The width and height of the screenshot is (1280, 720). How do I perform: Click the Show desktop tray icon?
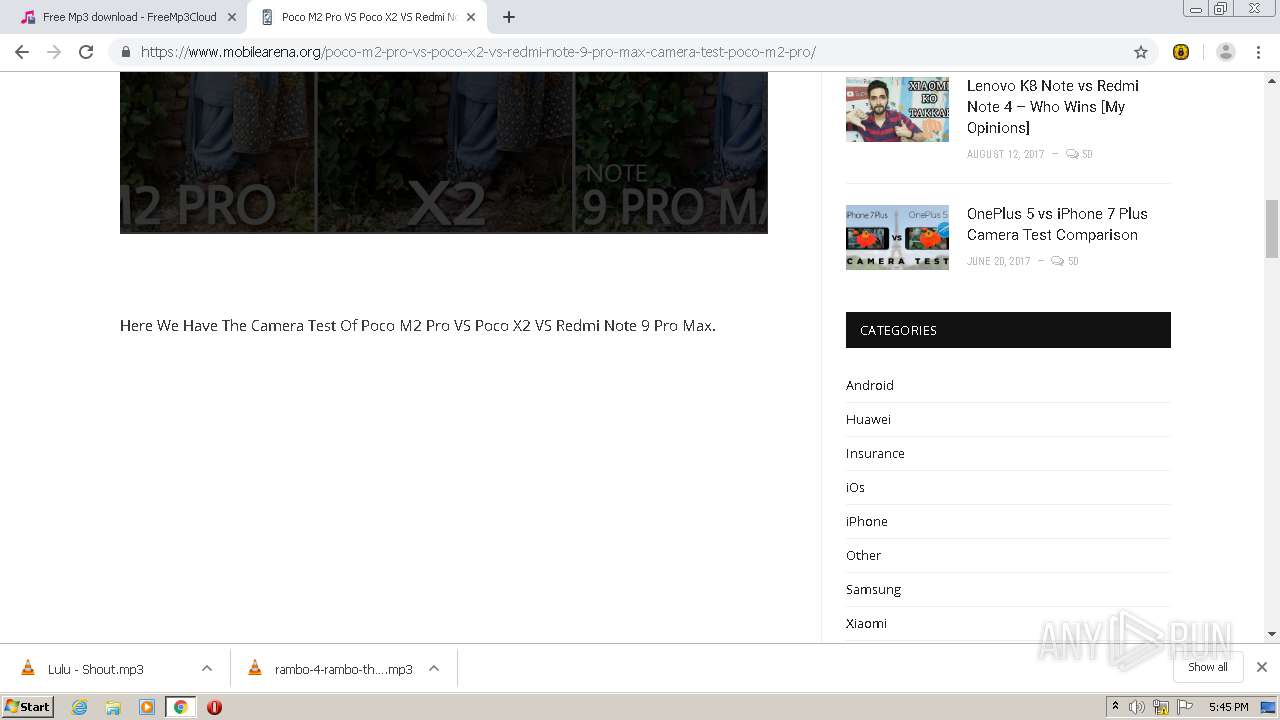click(1269, 707)
